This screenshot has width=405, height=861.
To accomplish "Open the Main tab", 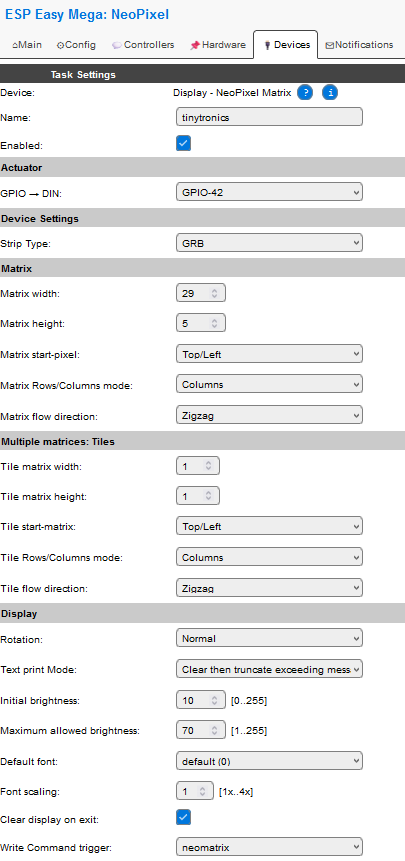I will point(27,45).
